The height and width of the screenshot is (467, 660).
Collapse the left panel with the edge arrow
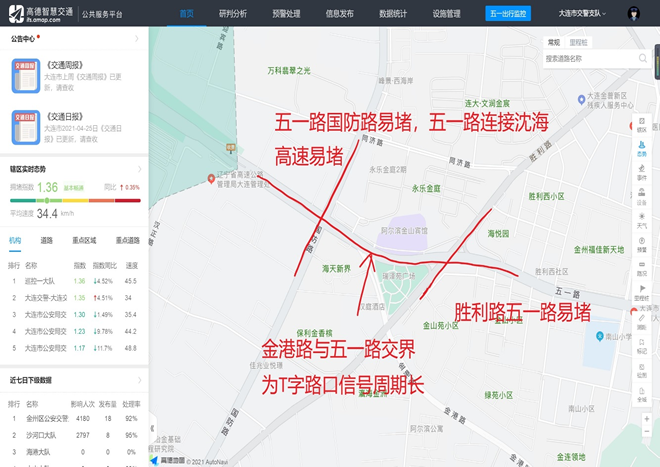tap(152, 428)
